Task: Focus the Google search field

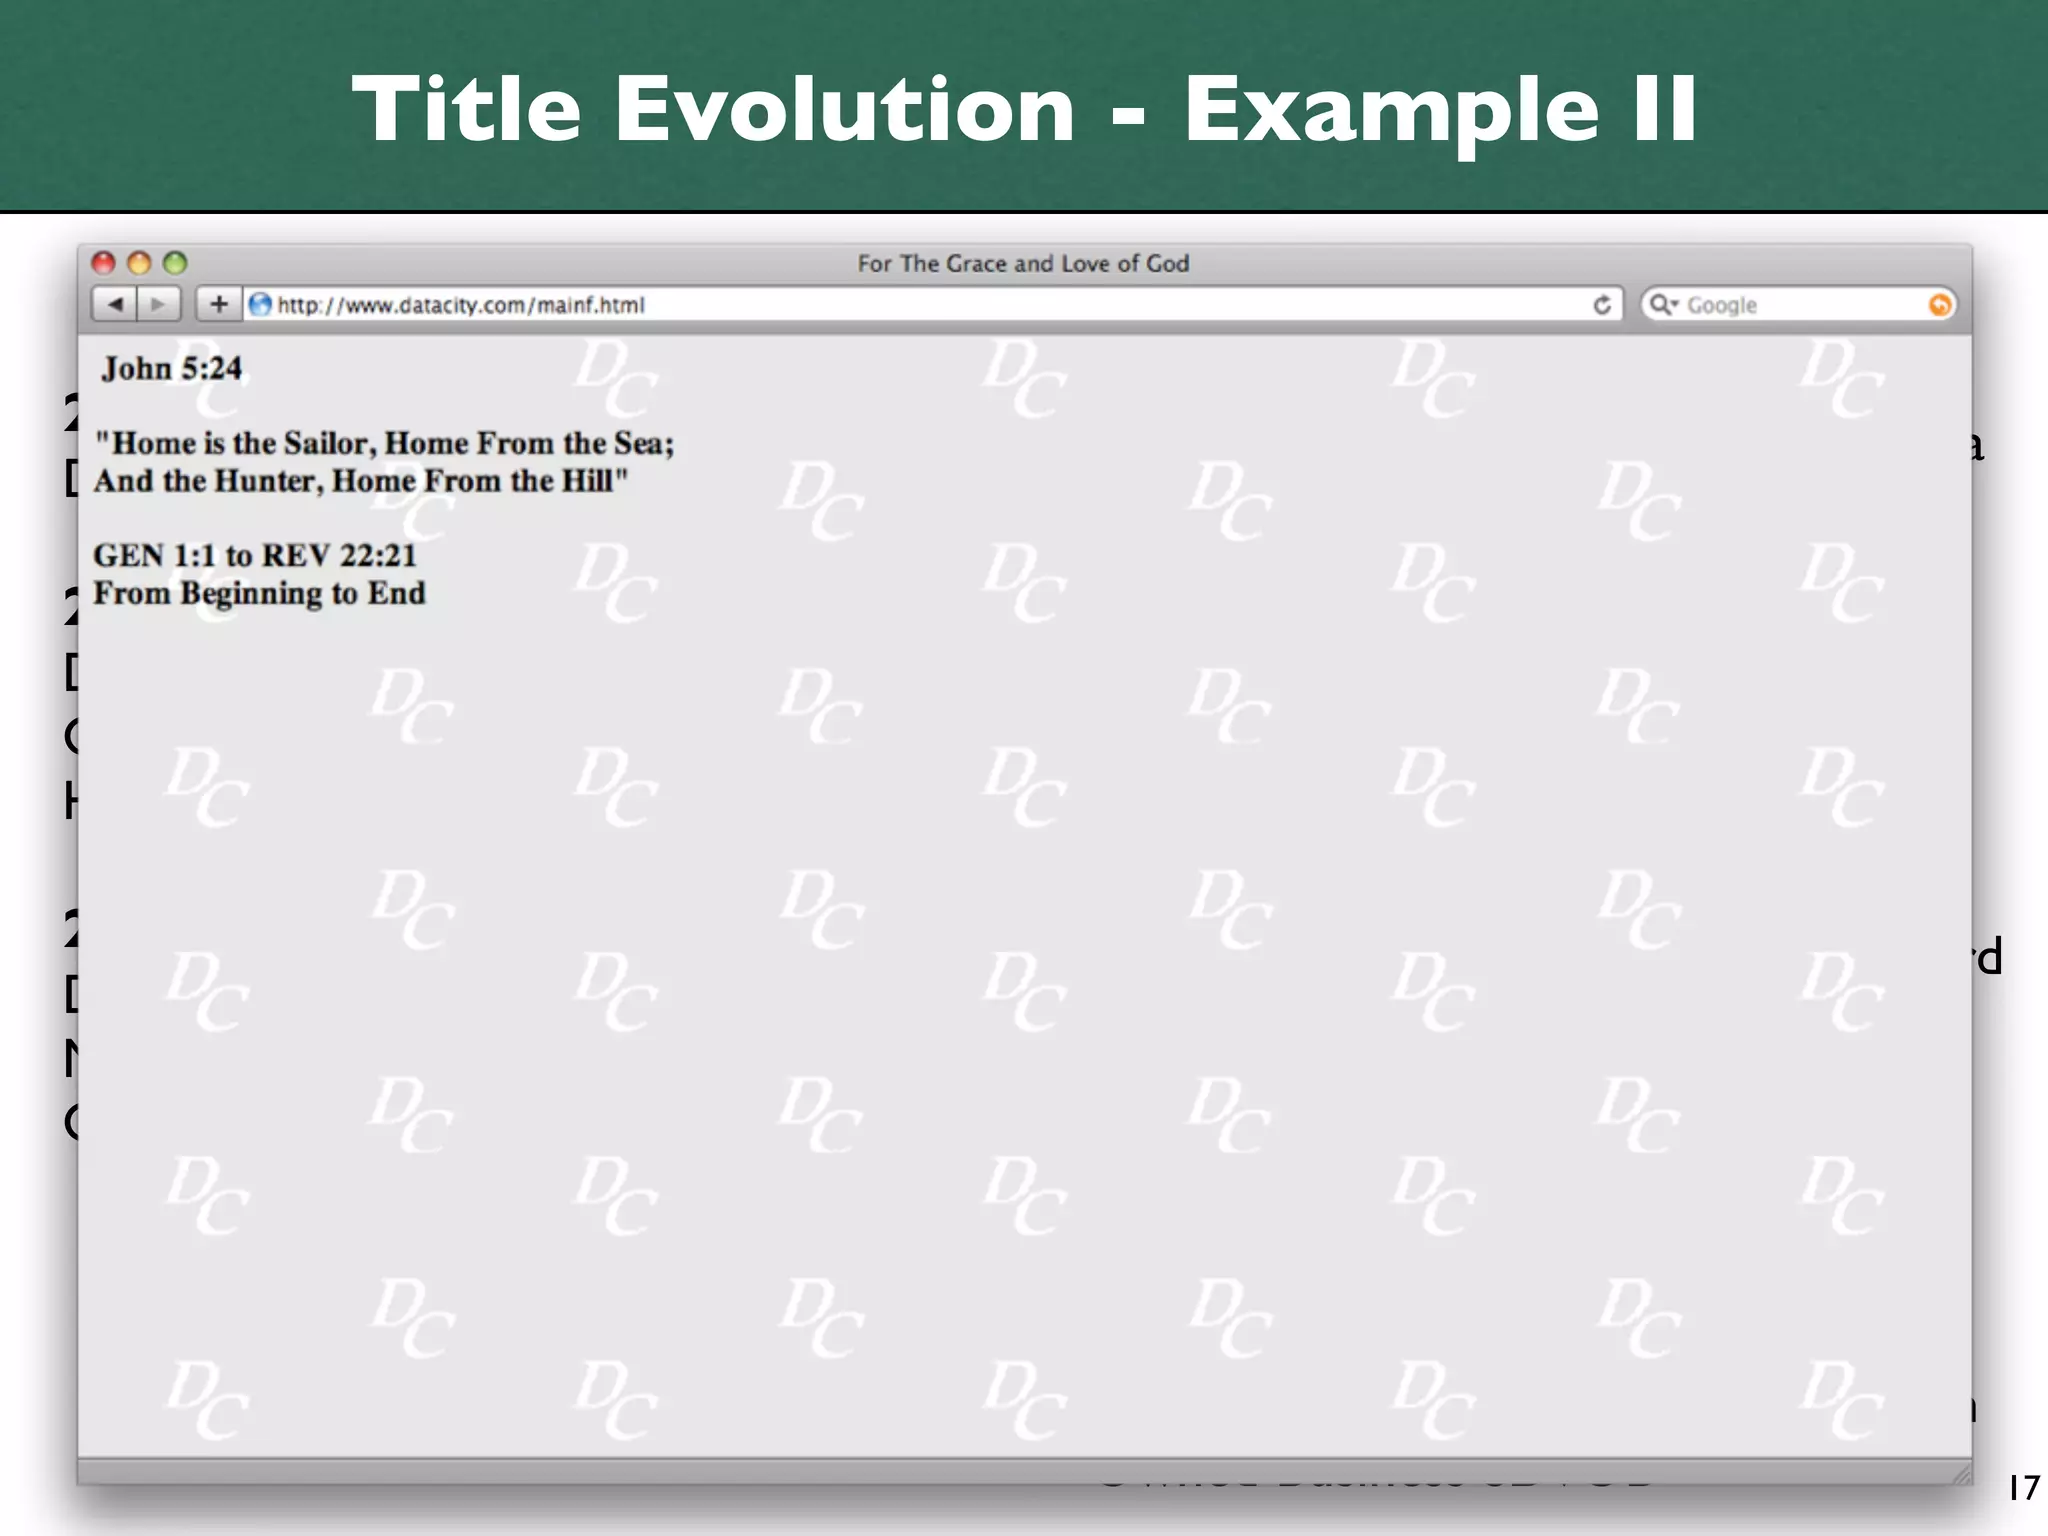Action: (x=1798, y=305)
